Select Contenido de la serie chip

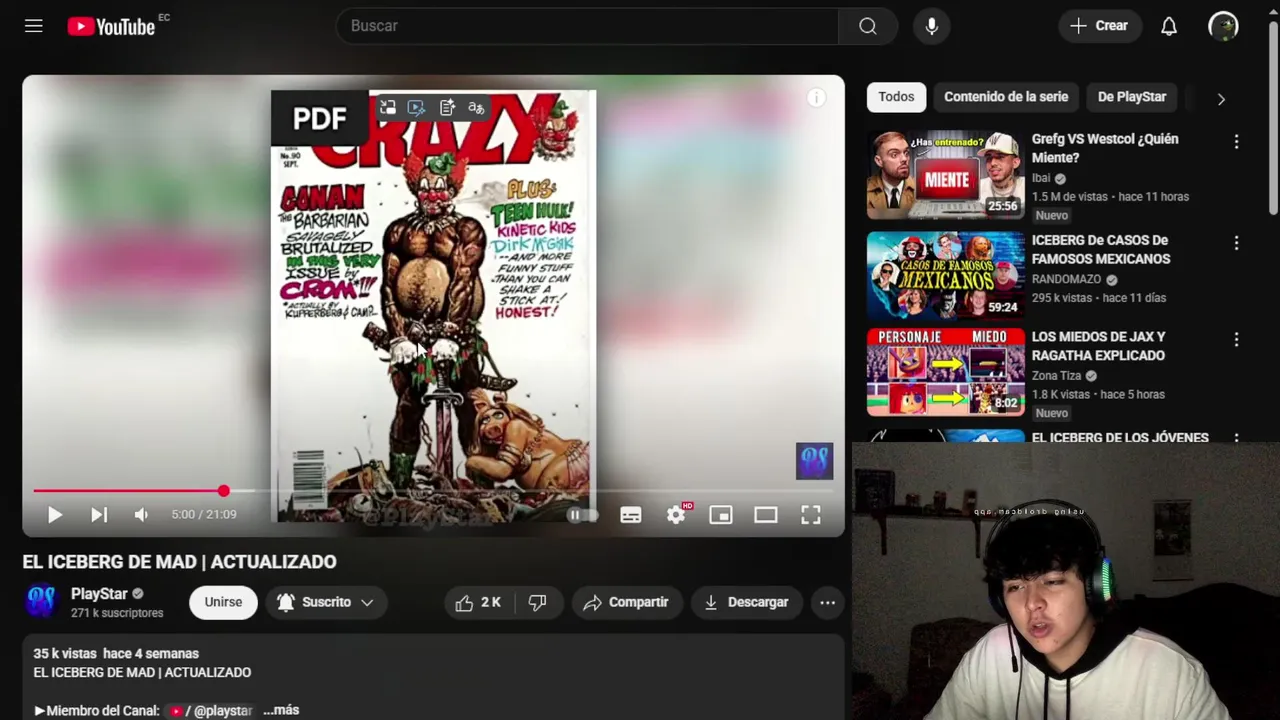1006,97
